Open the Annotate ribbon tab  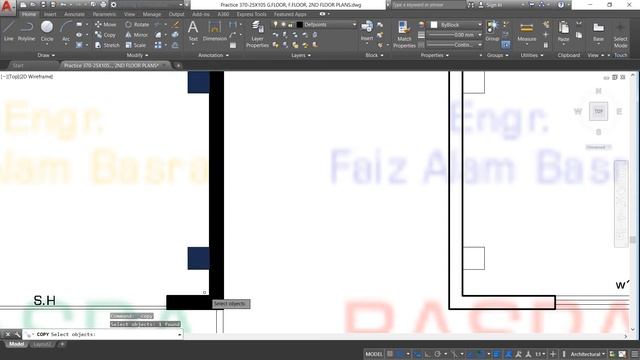[74, 14]
